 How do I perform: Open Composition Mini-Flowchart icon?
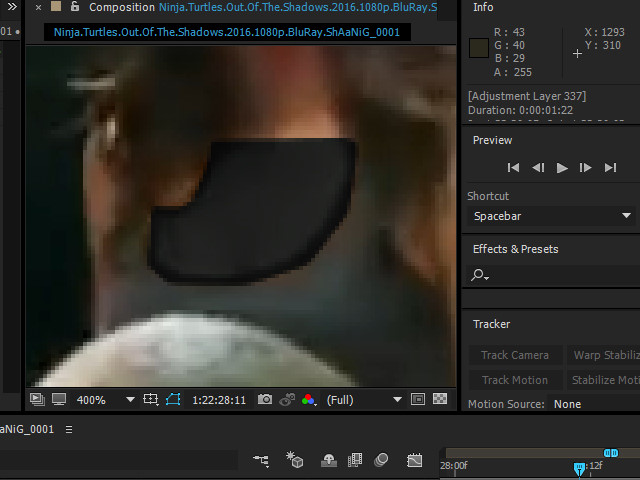(x=261, y=460)
